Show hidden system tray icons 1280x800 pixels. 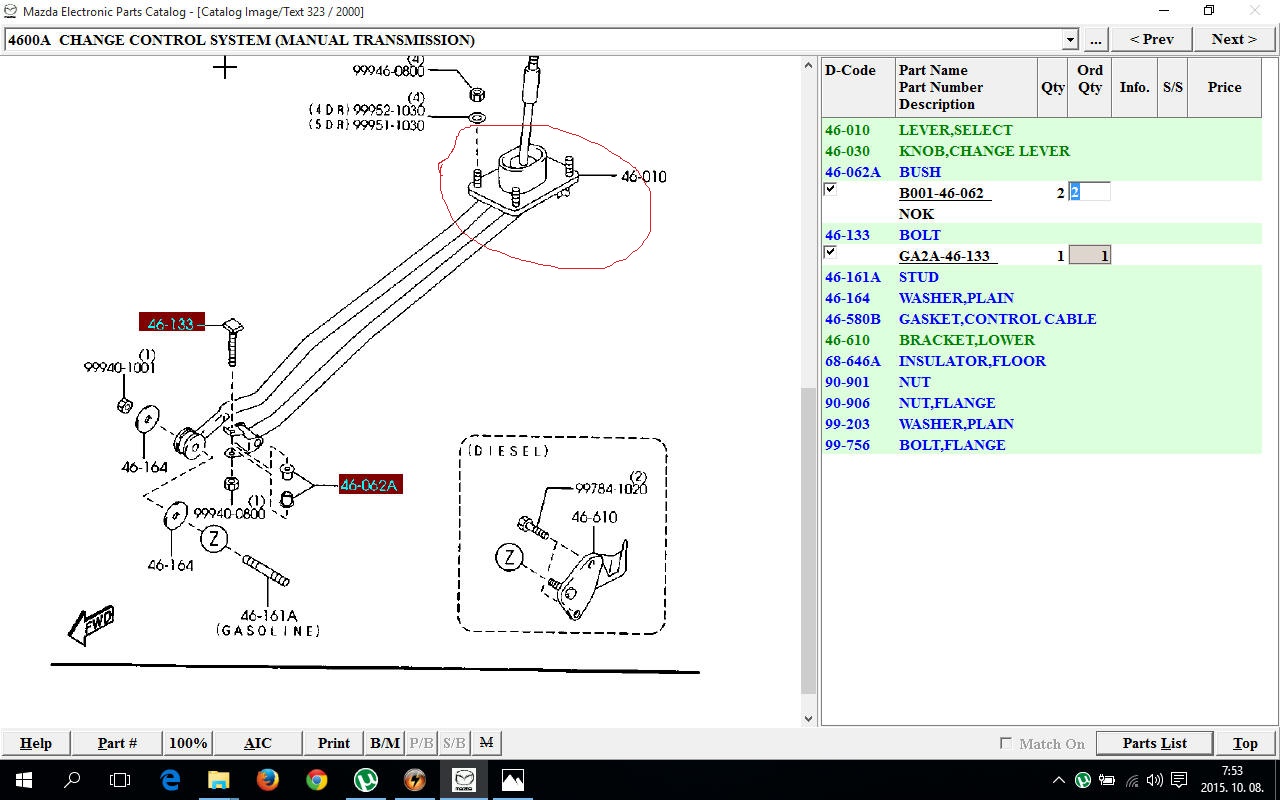click(1058, 780)
